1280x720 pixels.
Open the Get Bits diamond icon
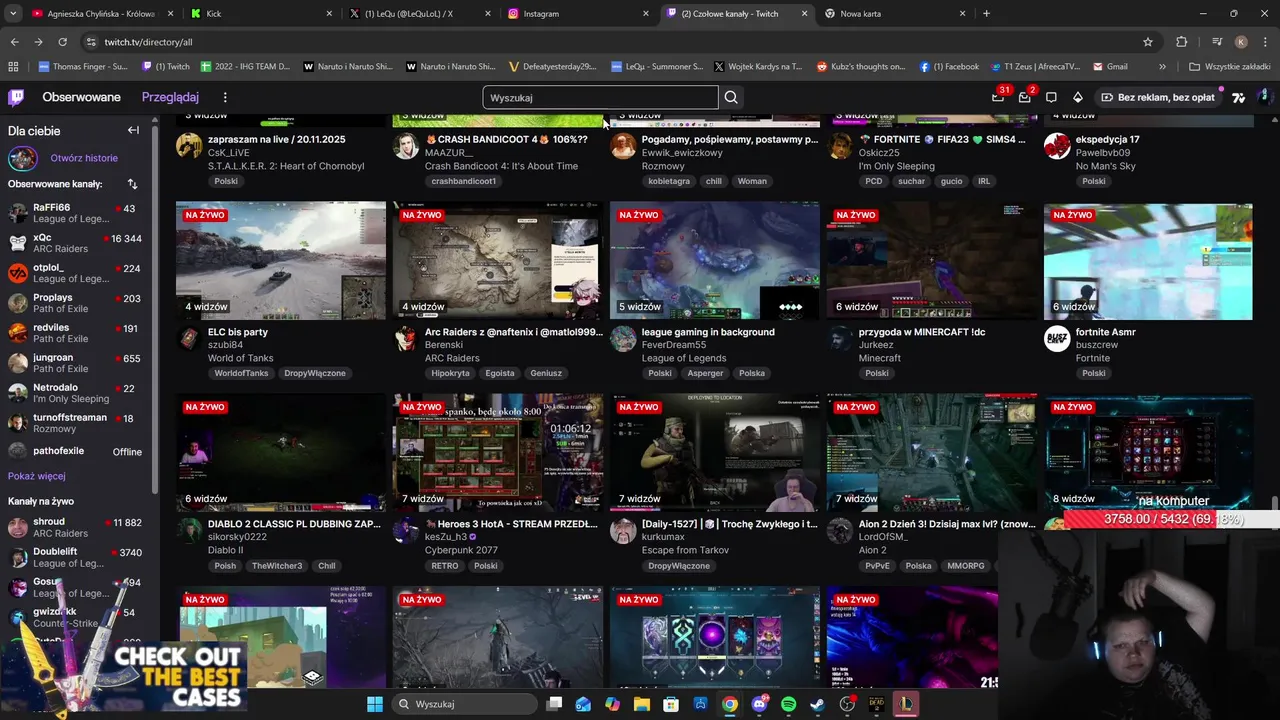pyautogui.click(x=1077, y=97)
